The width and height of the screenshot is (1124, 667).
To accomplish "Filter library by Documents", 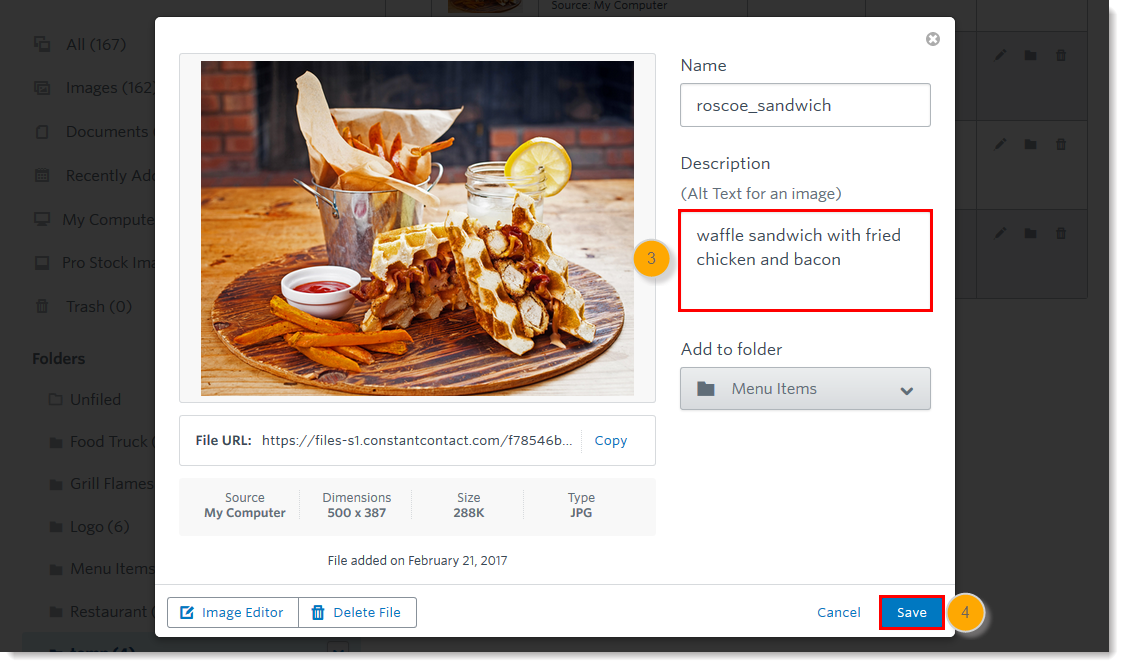I will pos(109,132).
